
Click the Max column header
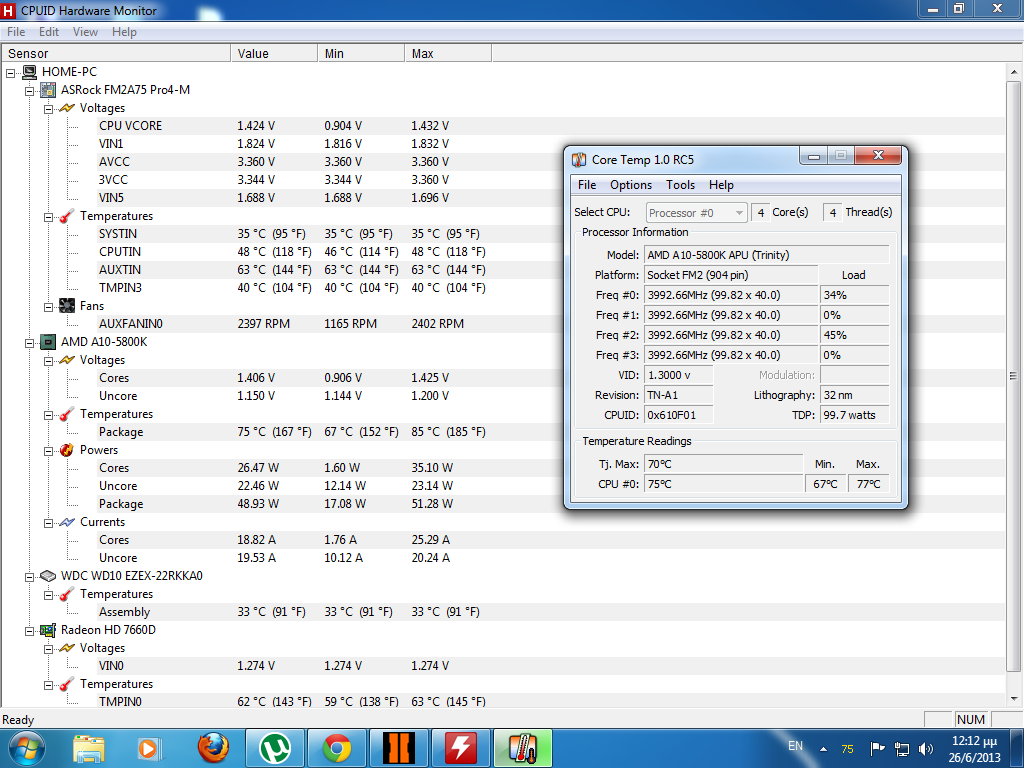pos(448,54)
